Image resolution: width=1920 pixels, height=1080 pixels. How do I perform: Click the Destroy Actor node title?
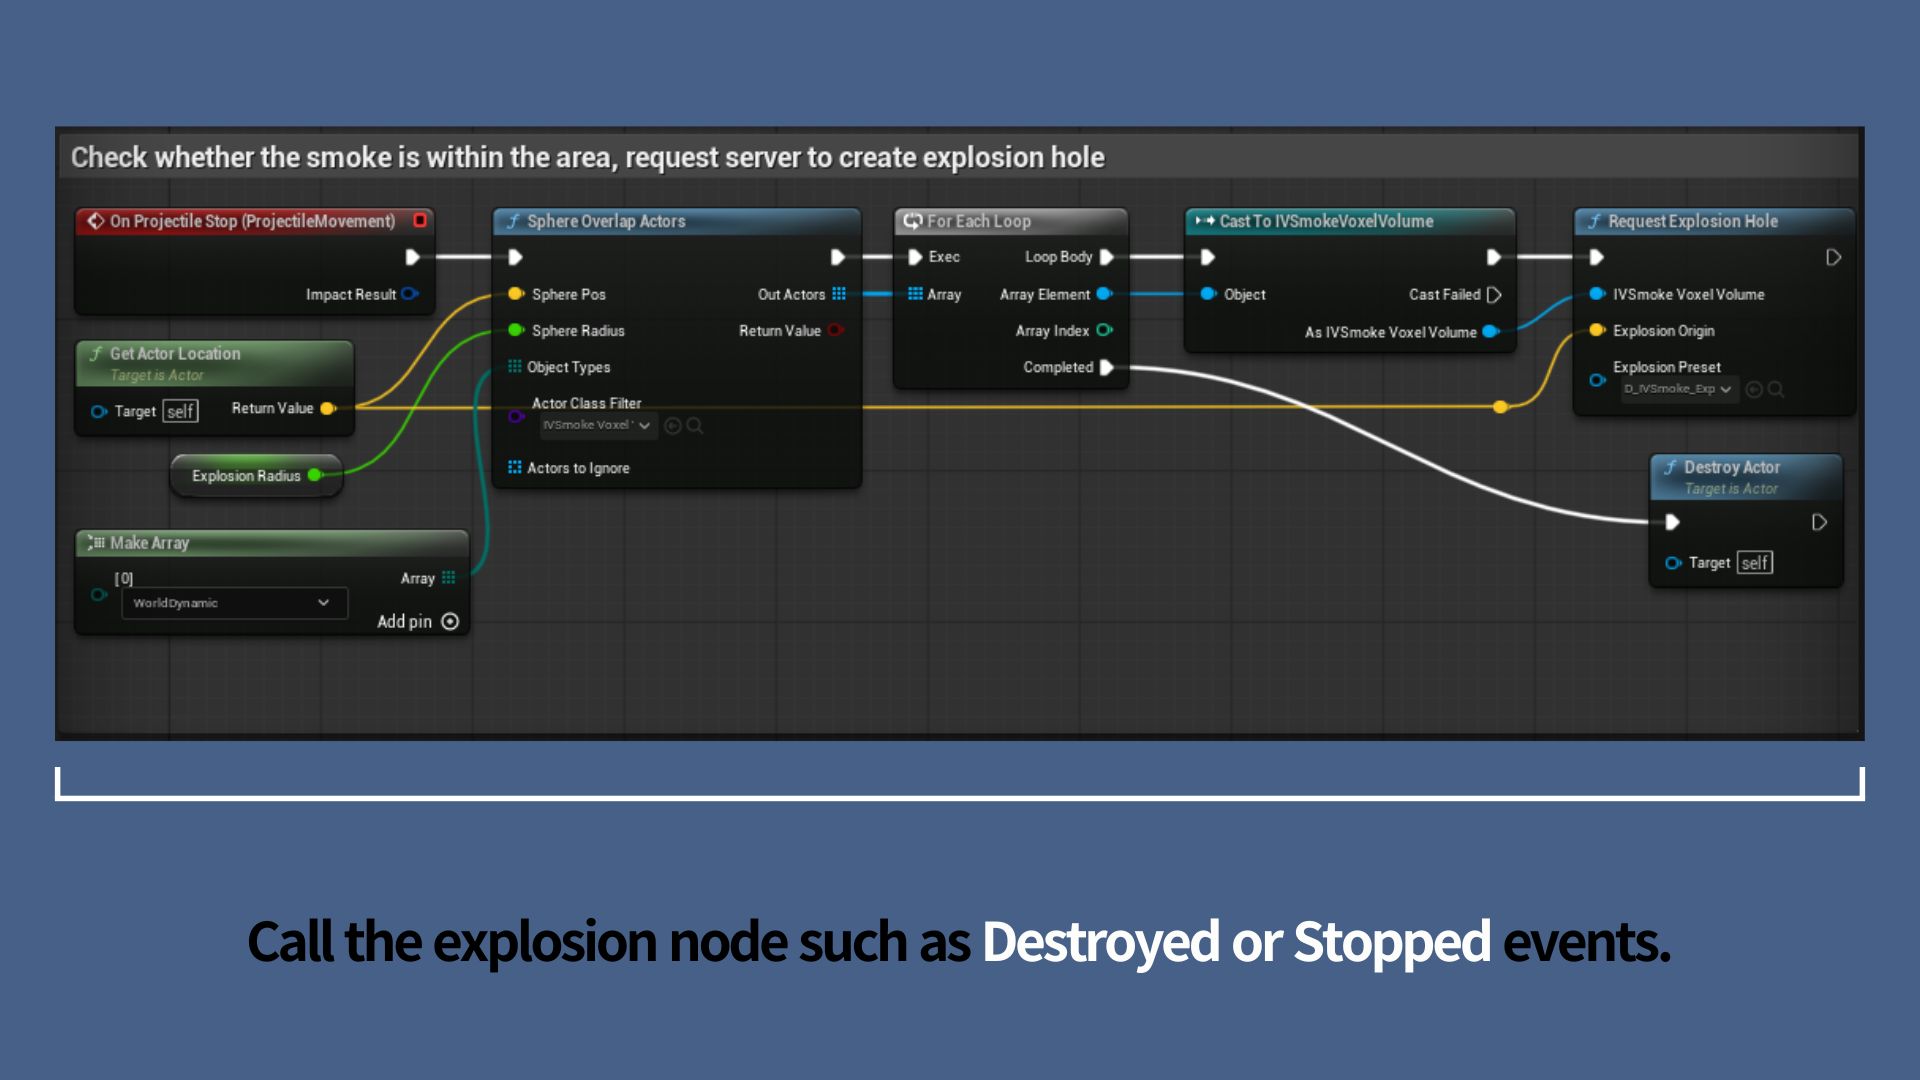click(1731, 467)
